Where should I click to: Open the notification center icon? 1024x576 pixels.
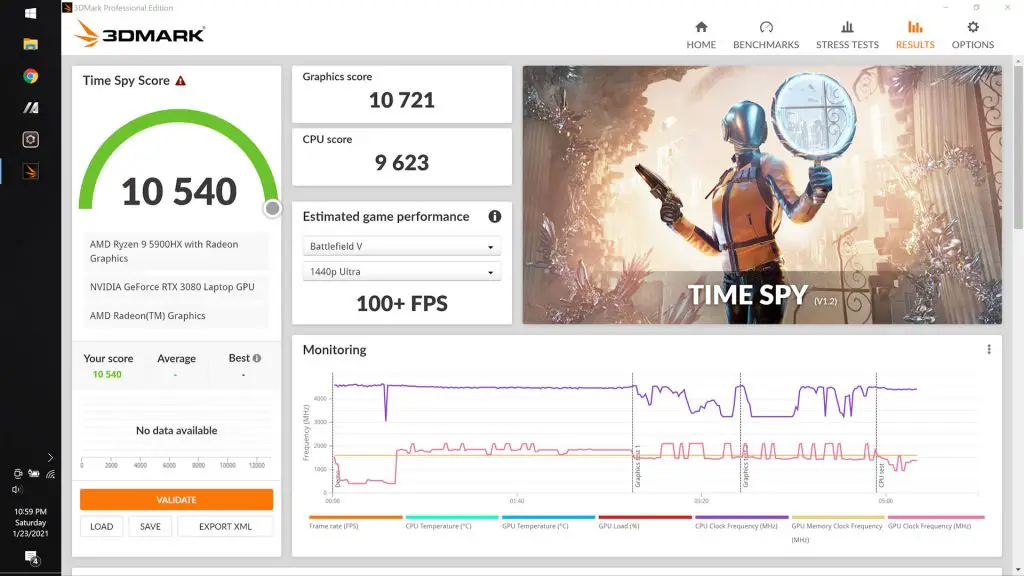click(31, 558)
